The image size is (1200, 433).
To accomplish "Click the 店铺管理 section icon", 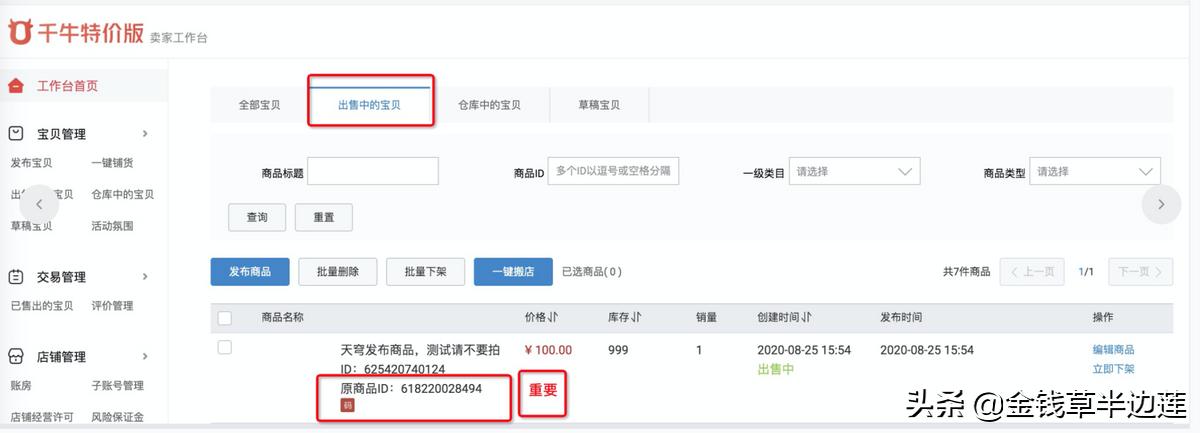I will (x=16, y=356).
